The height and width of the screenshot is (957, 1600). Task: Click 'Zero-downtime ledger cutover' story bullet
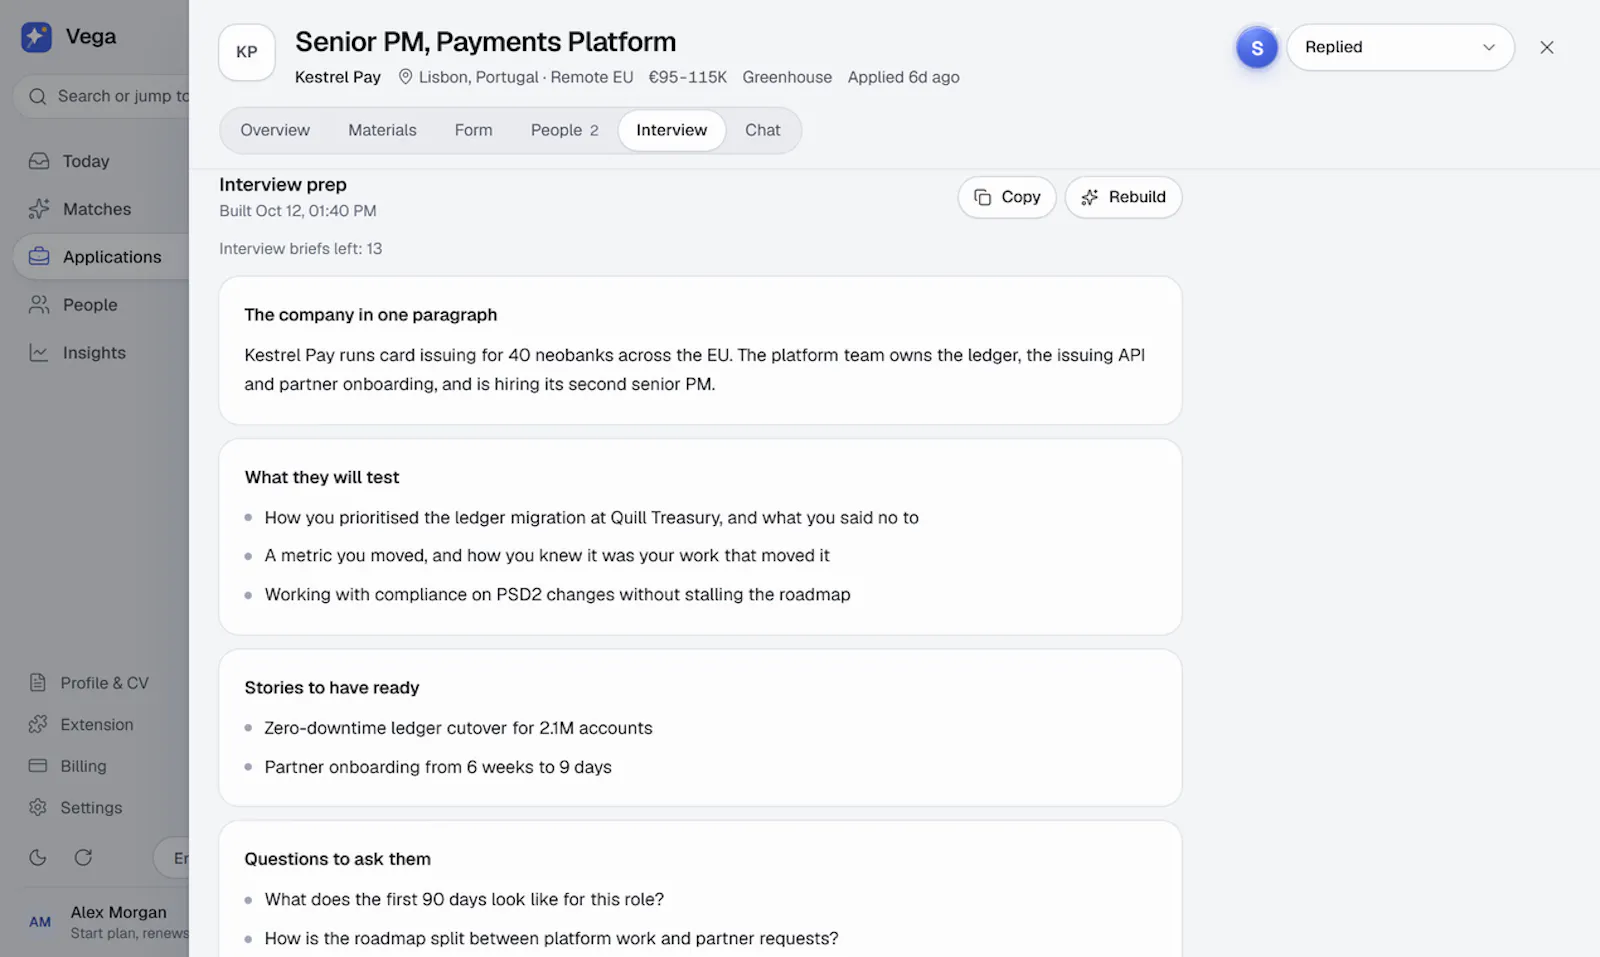tap(458, 728)
